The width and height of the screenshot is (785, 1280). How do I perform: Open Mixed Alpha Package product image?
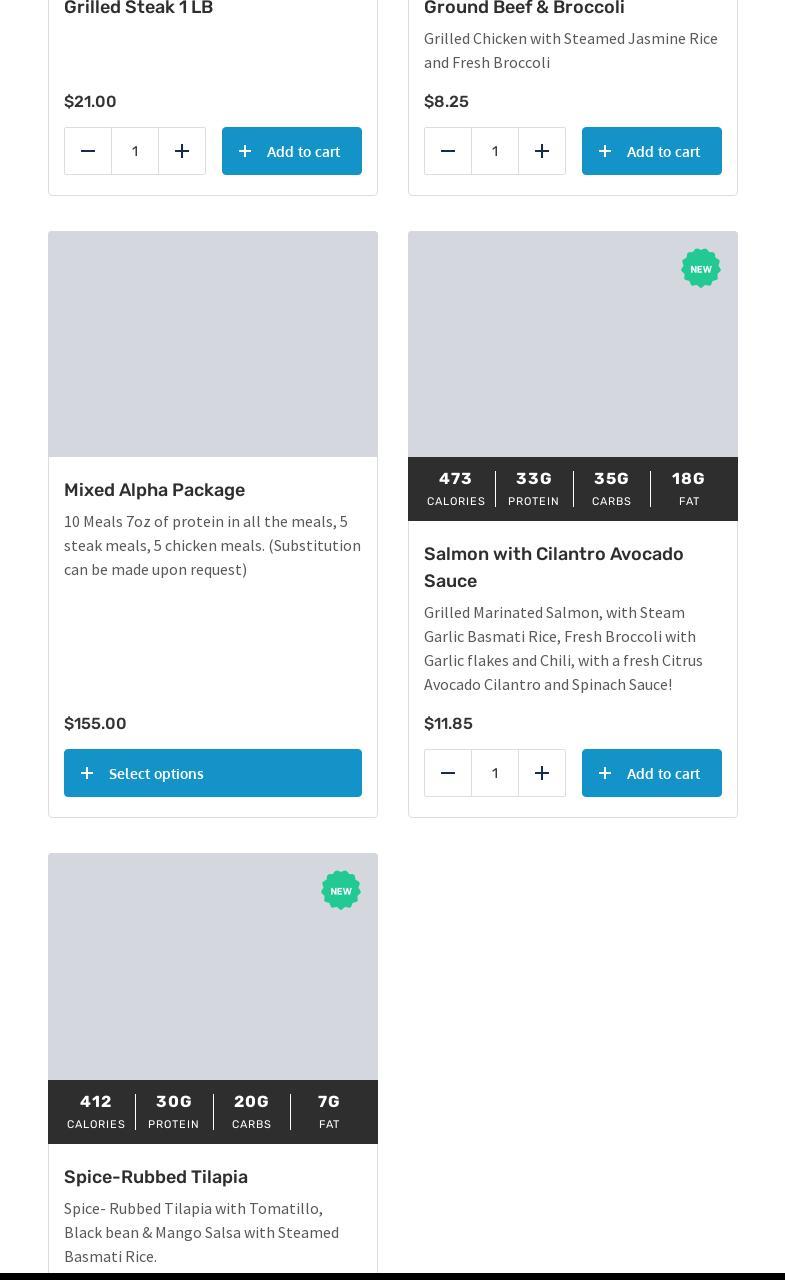point(213,344)
